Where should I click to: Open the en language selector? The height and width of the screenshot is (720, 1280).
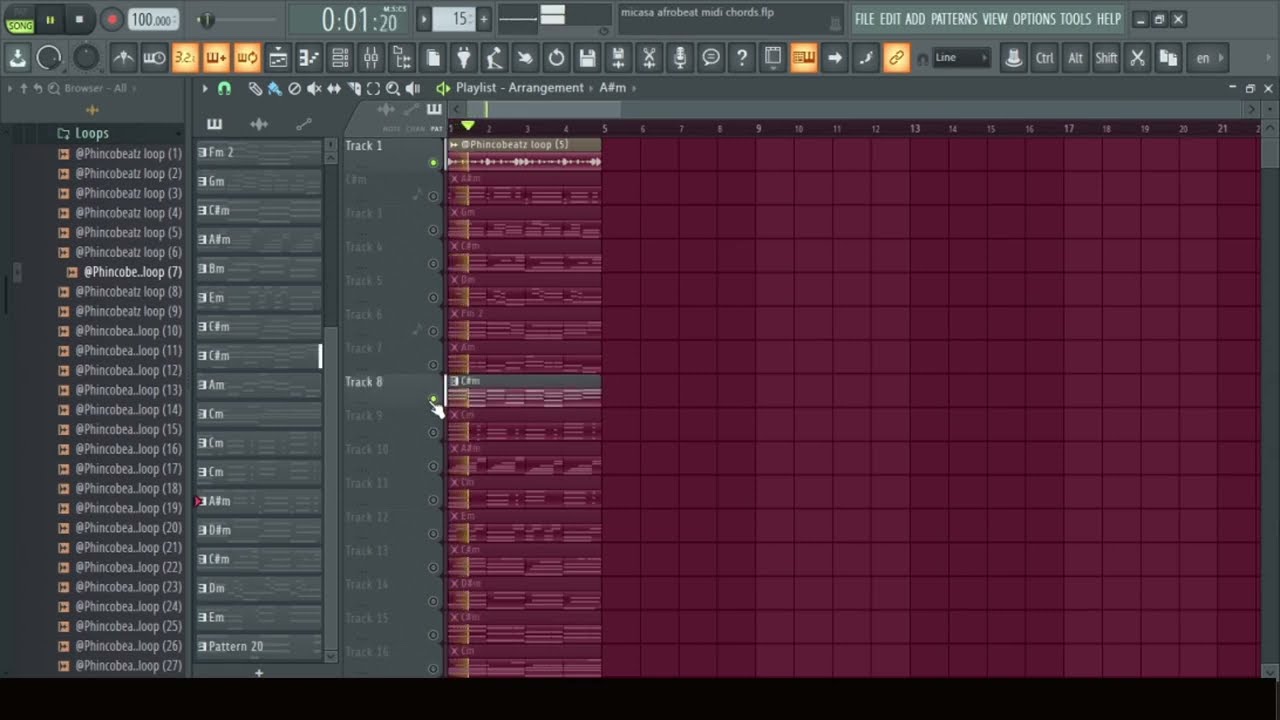click(x=1209, y=58)
